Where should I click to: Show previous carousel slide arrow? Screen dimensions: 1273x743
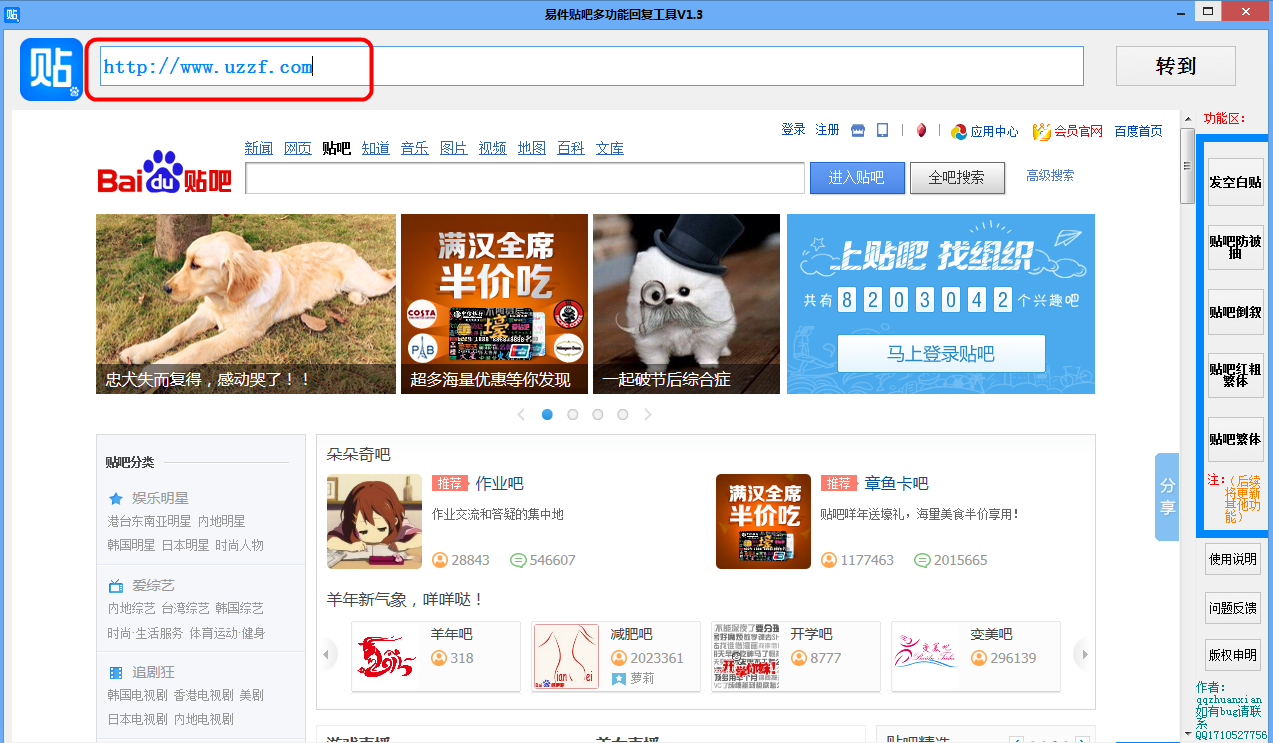(x=521, y=414)
